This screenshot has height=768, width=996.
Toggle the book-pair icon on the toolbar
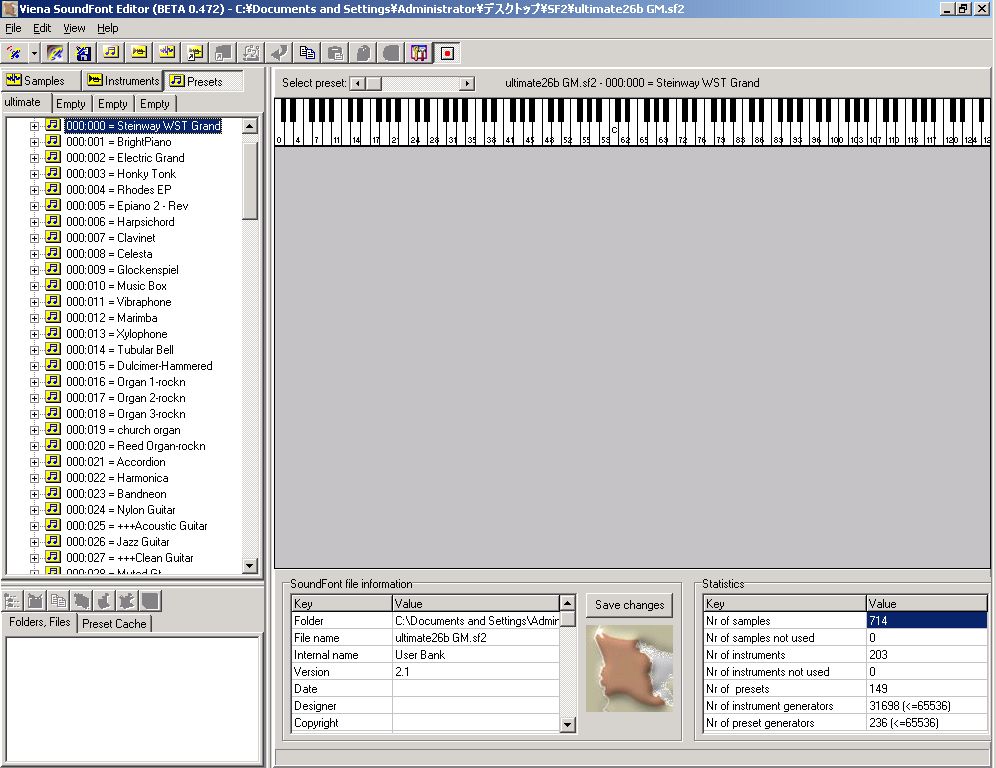tap(419, 53)
